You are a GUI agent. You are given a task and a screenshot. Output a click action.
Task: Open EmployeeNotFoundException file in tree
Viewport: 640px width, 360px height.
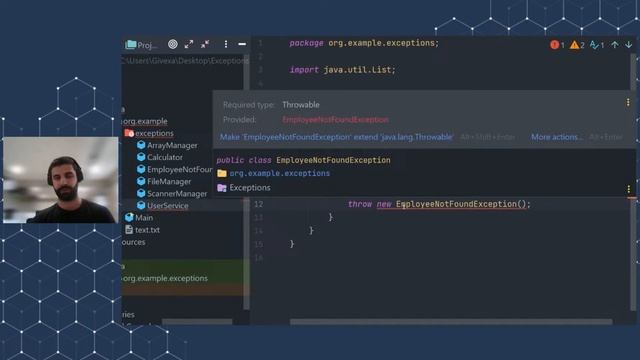[179, 169]
